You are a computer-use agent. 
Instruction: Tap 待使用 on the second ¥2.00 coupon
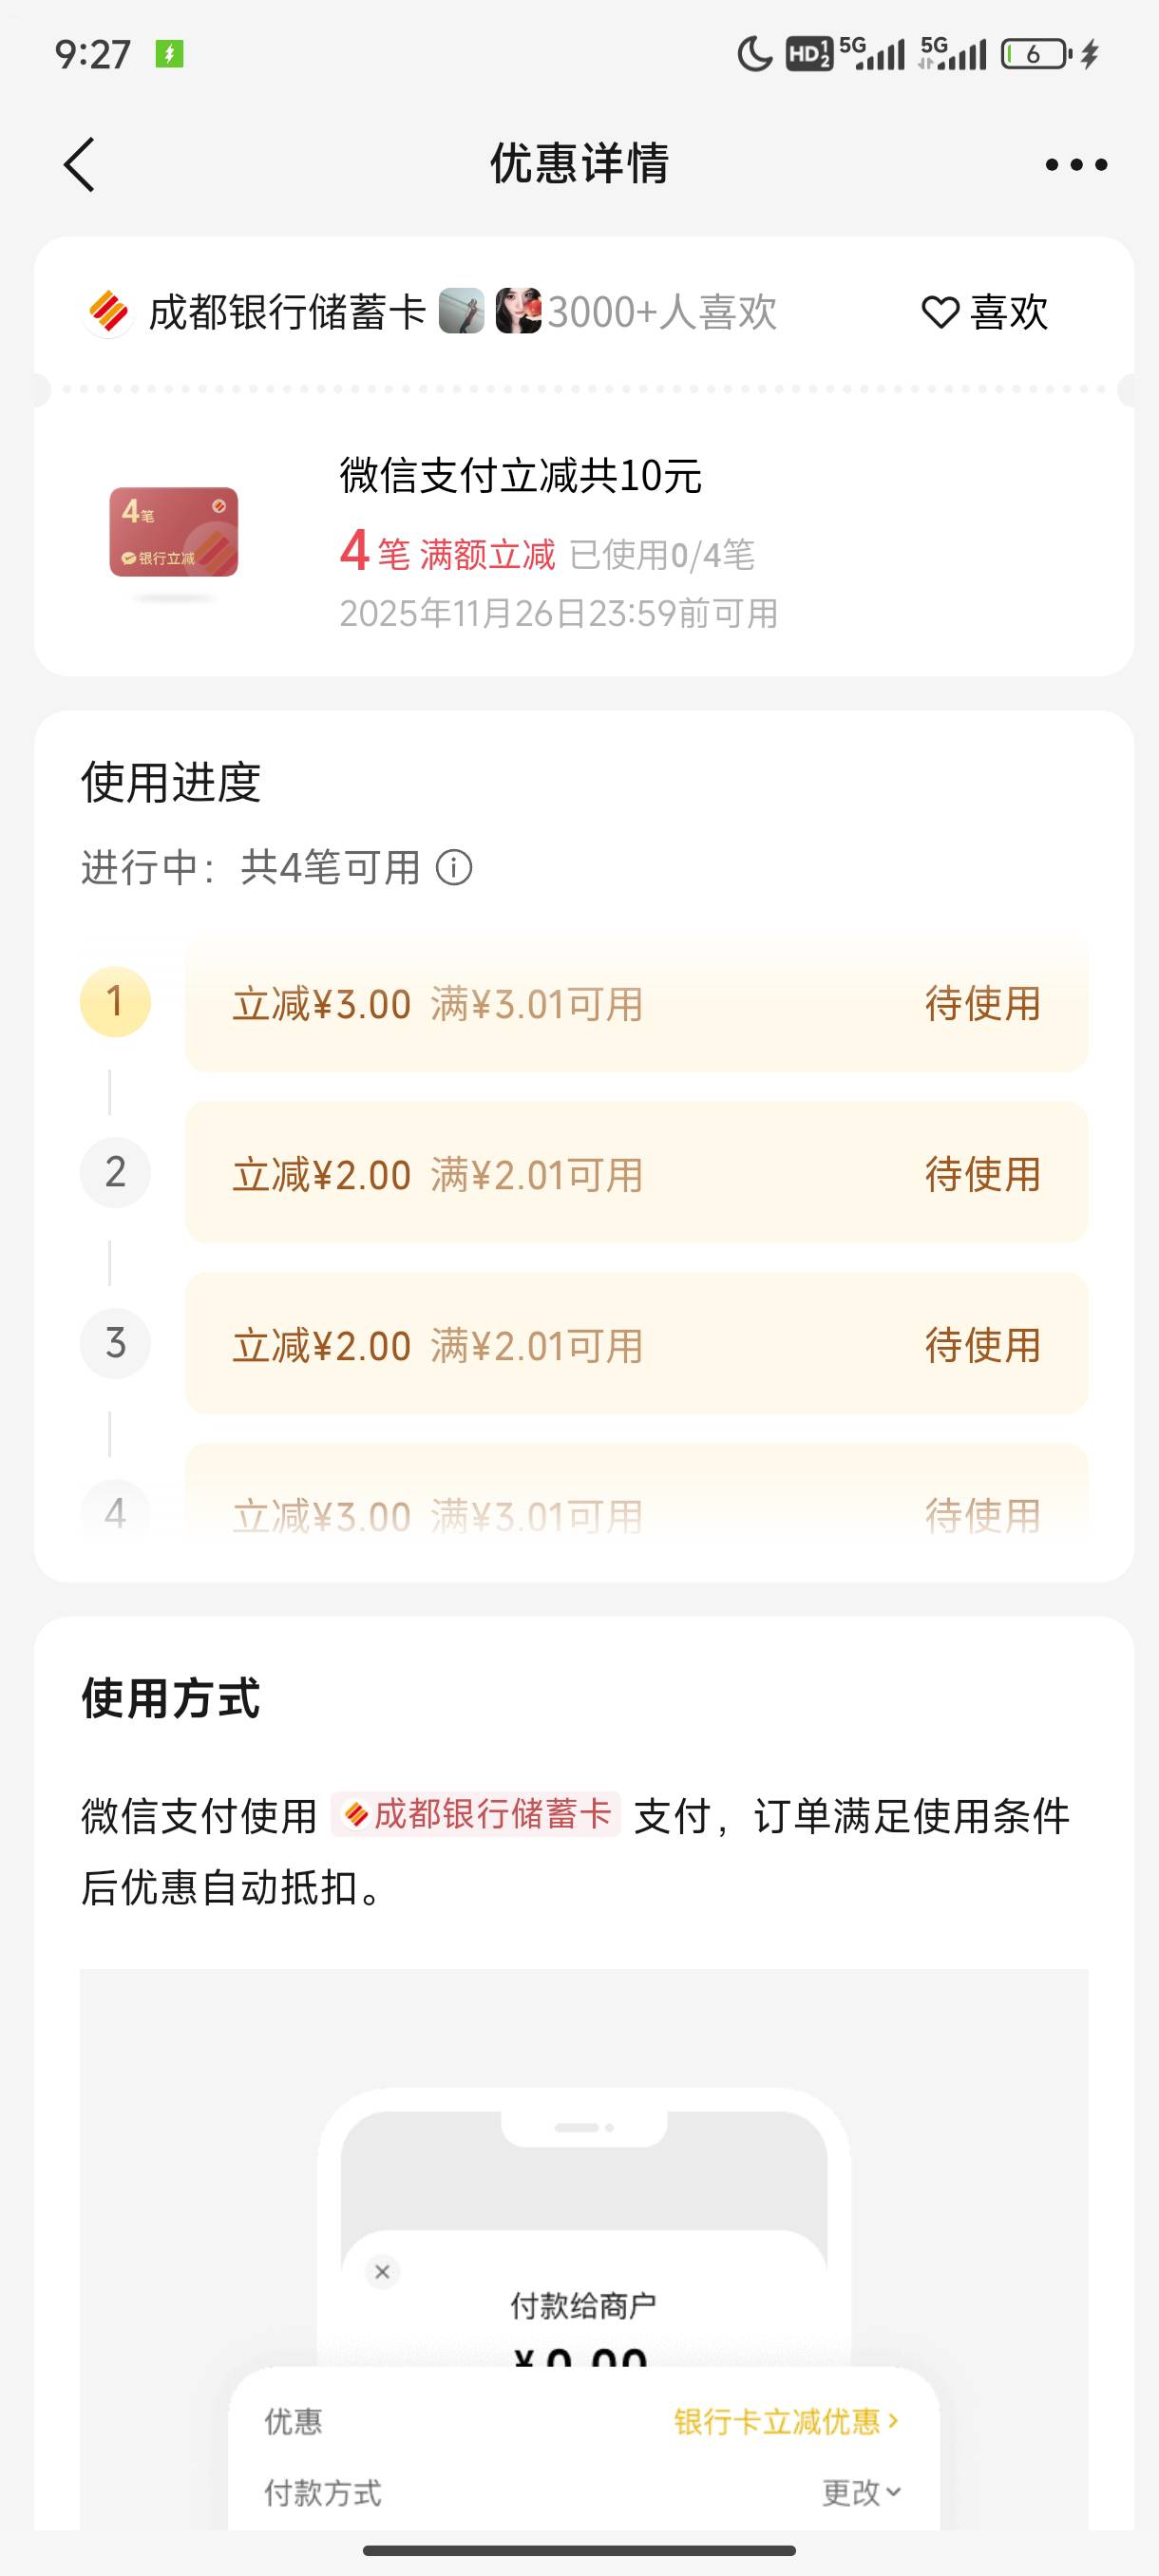pyautogui.click(x=982, y=1174)
